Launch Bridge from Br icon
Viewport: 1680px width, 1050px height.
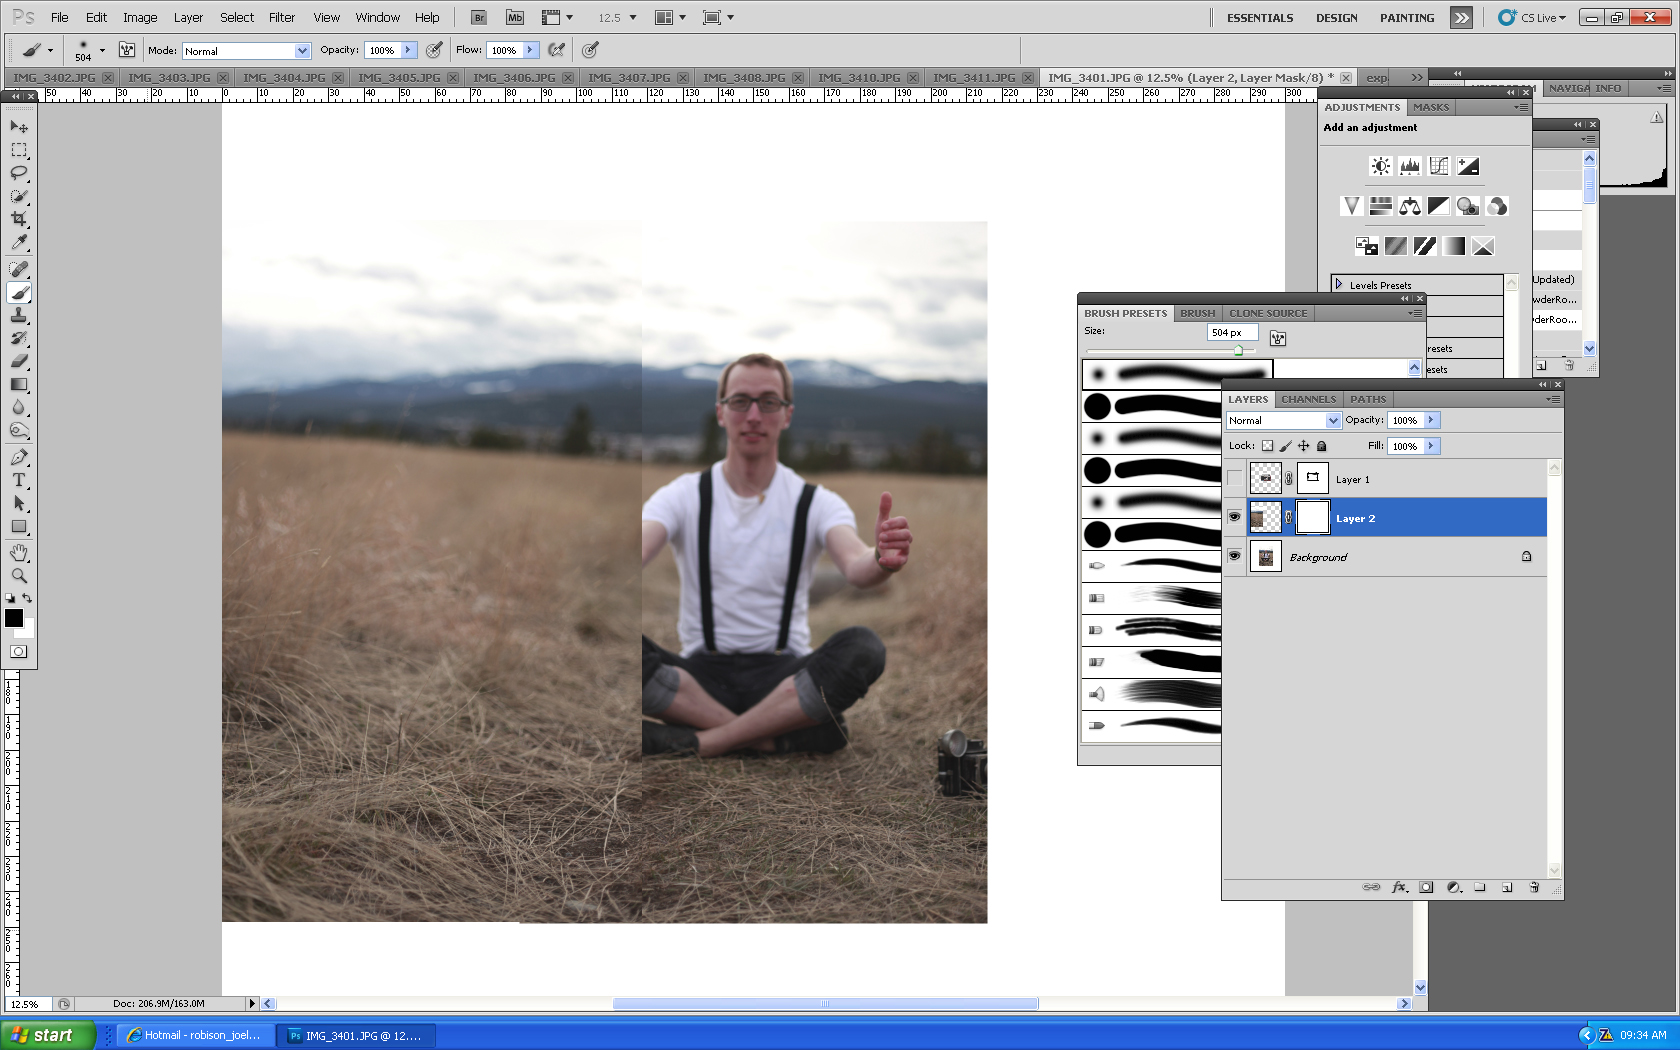[479, 17]
